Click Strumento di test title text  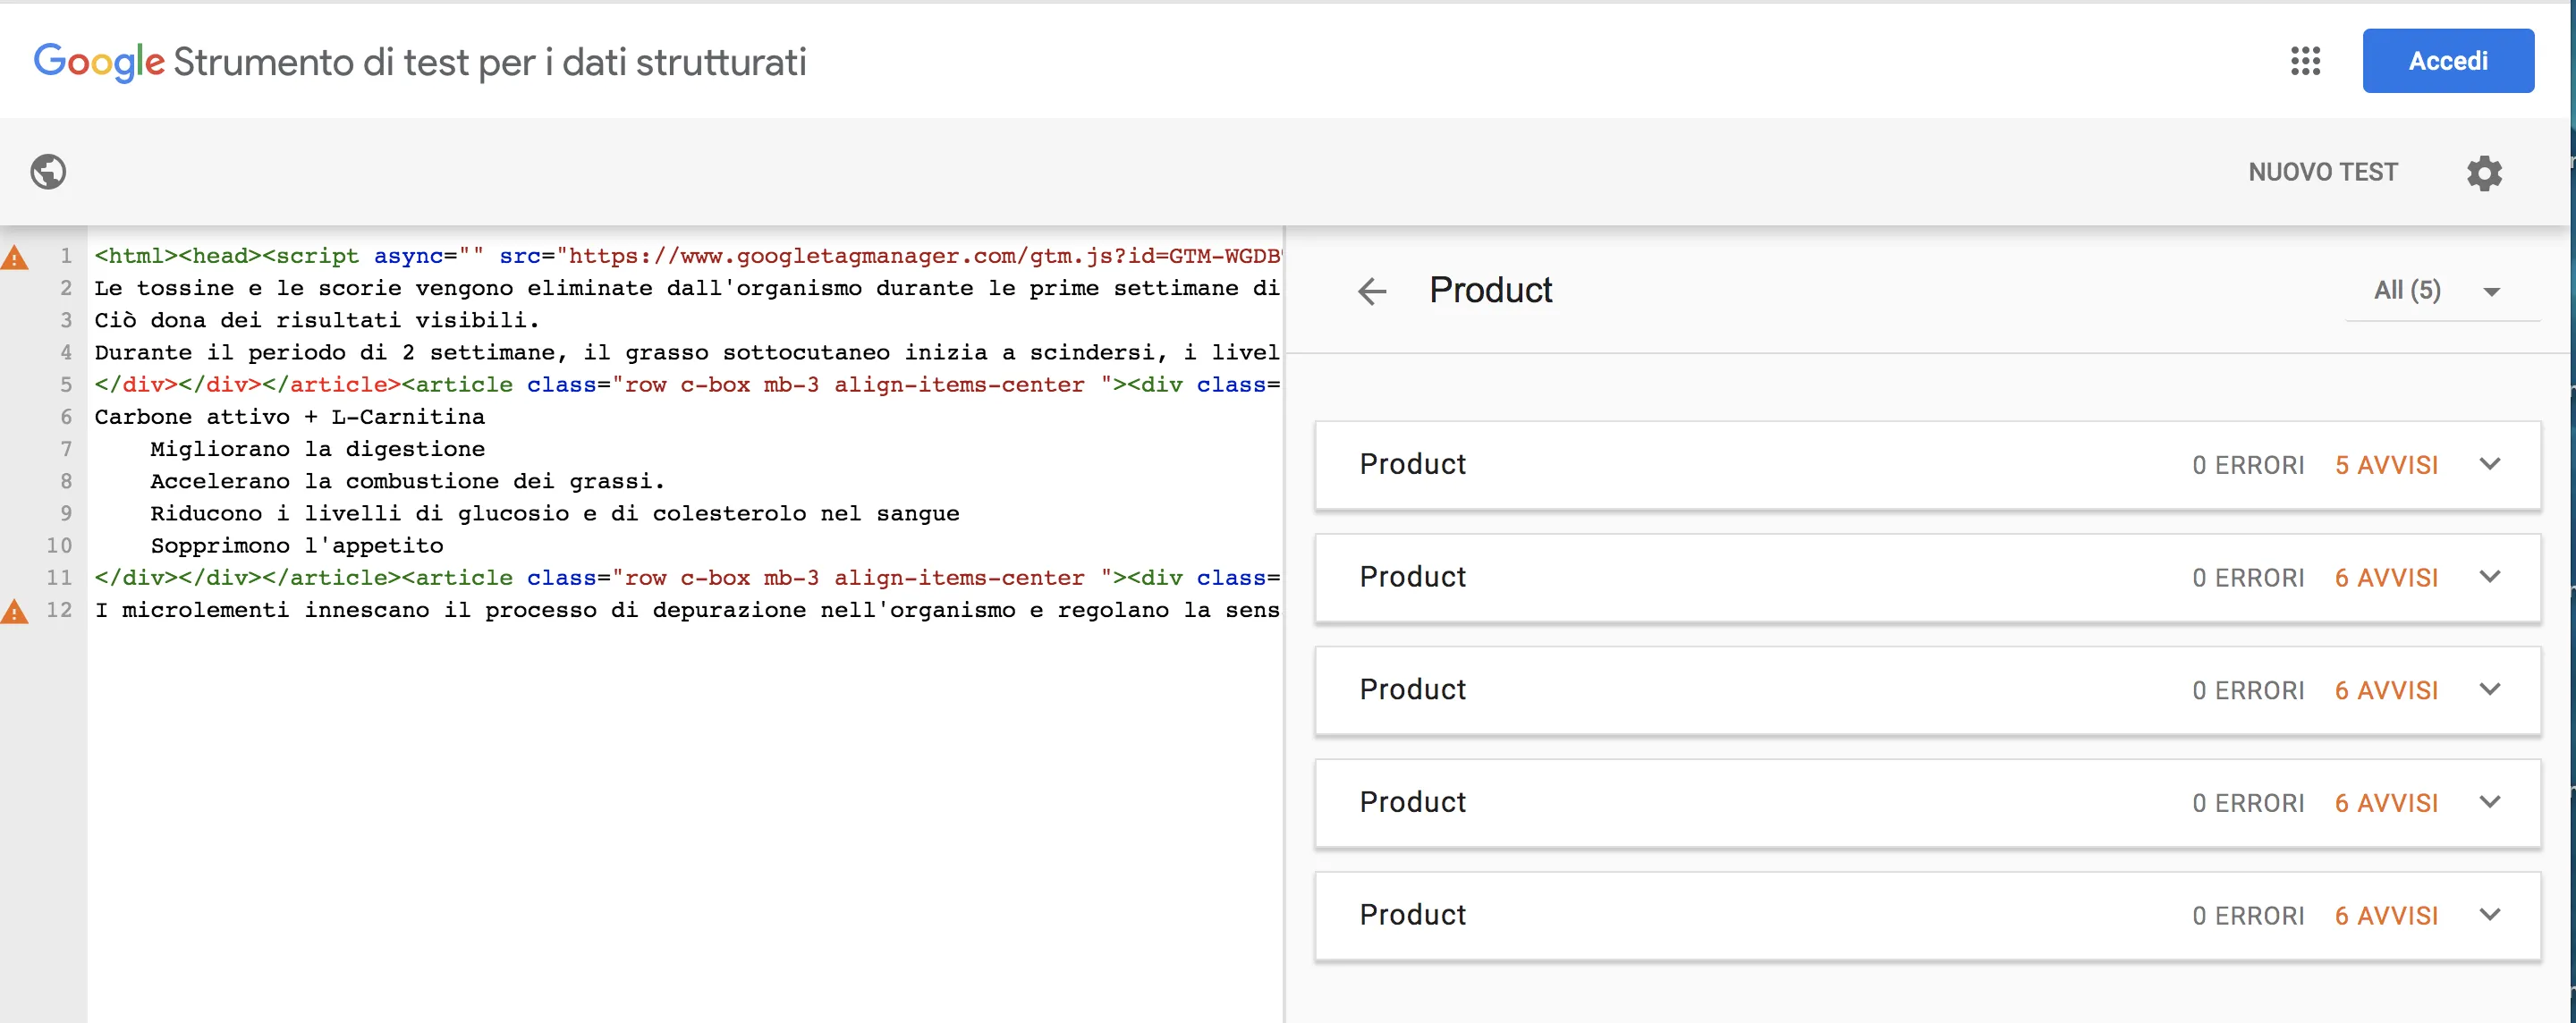(489, 62)
